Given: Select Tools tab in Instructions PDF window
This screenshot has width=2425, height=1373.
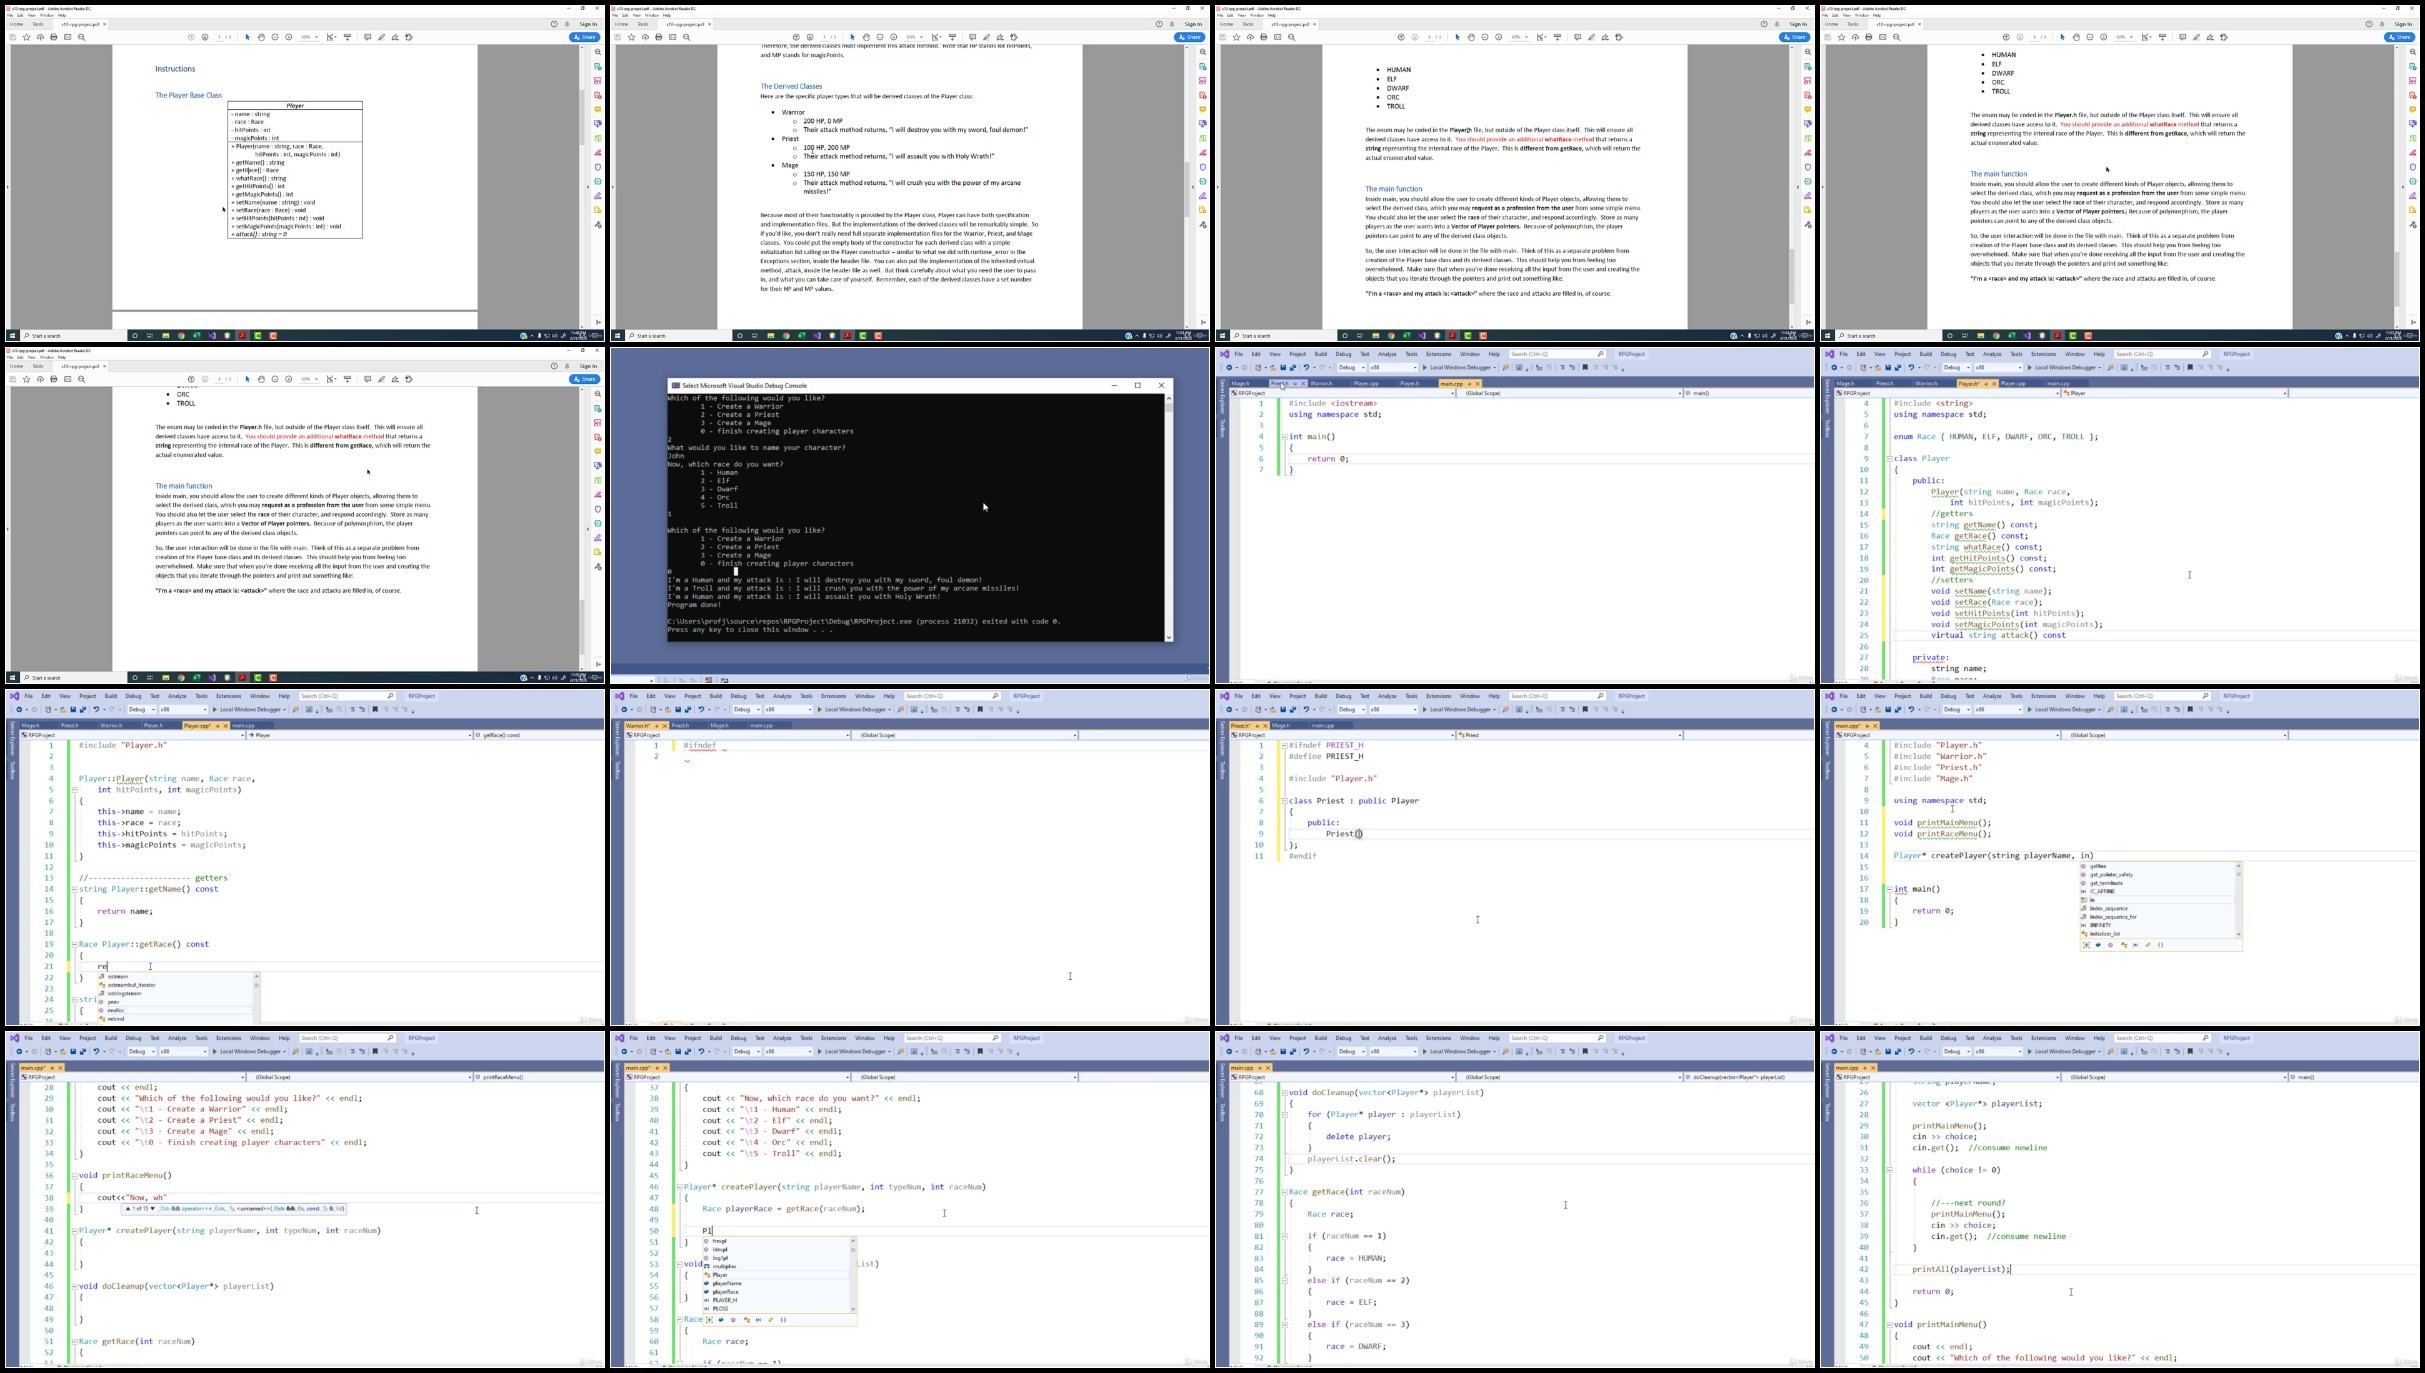Looking at the screenshot, I should pyautogui.click(x=37, y=24).
